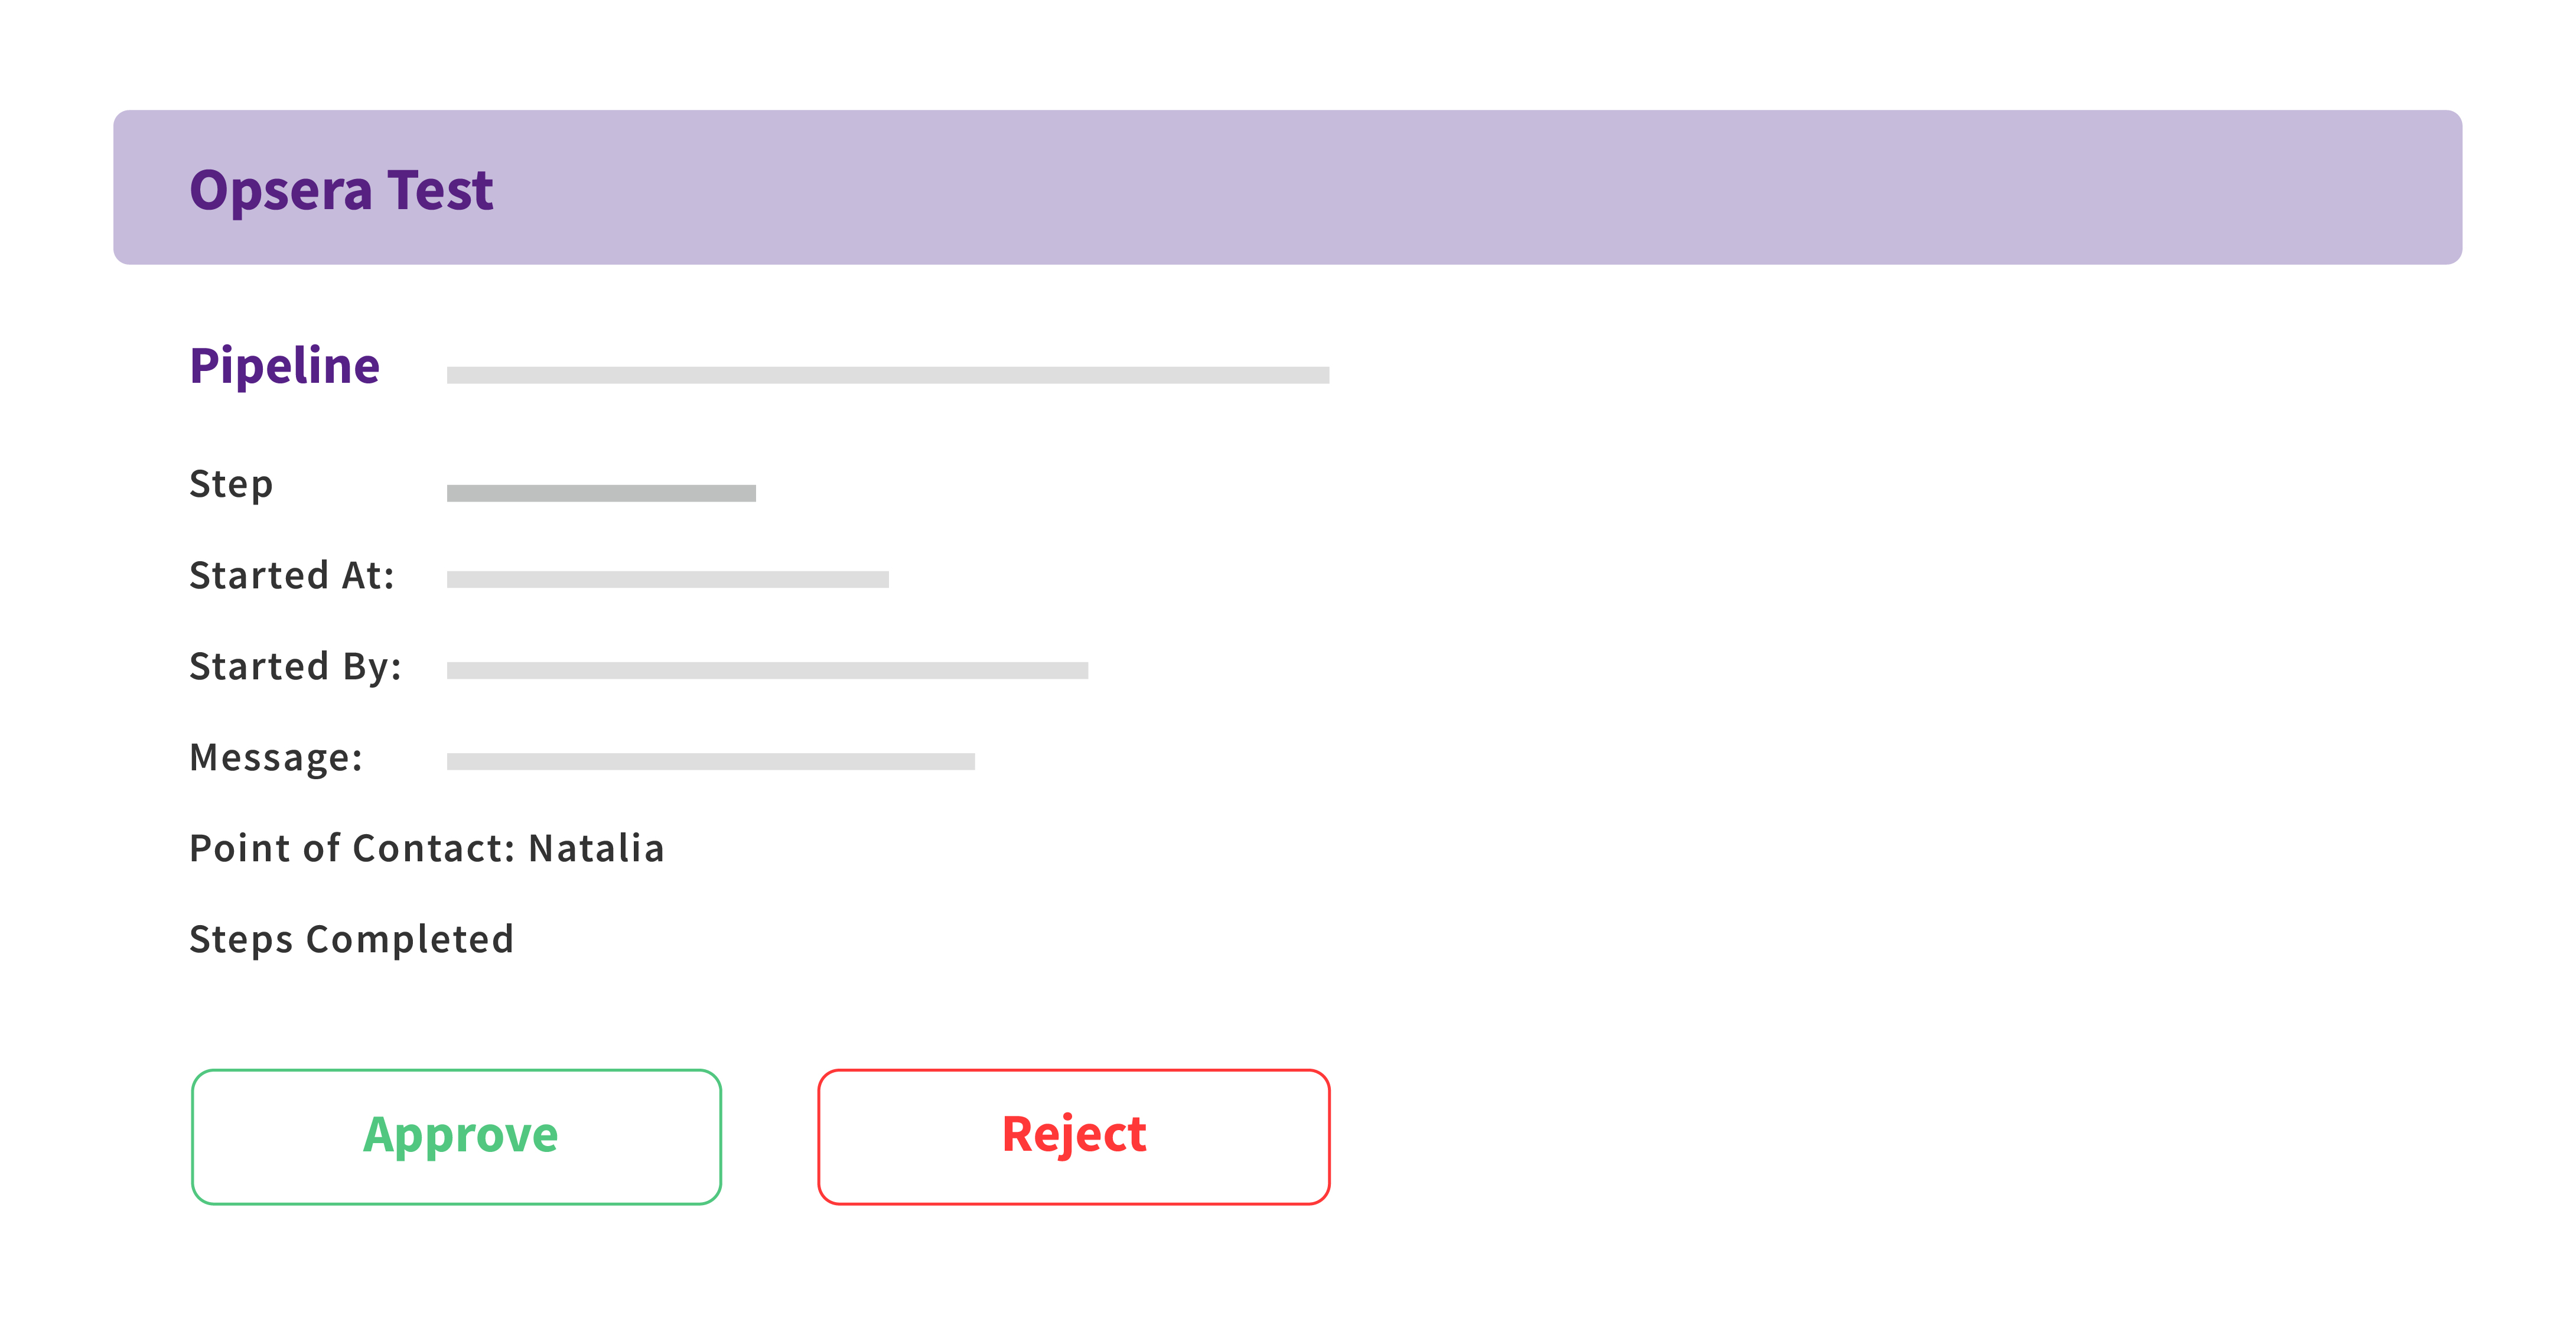Click the word Completed

coord(409,940)
